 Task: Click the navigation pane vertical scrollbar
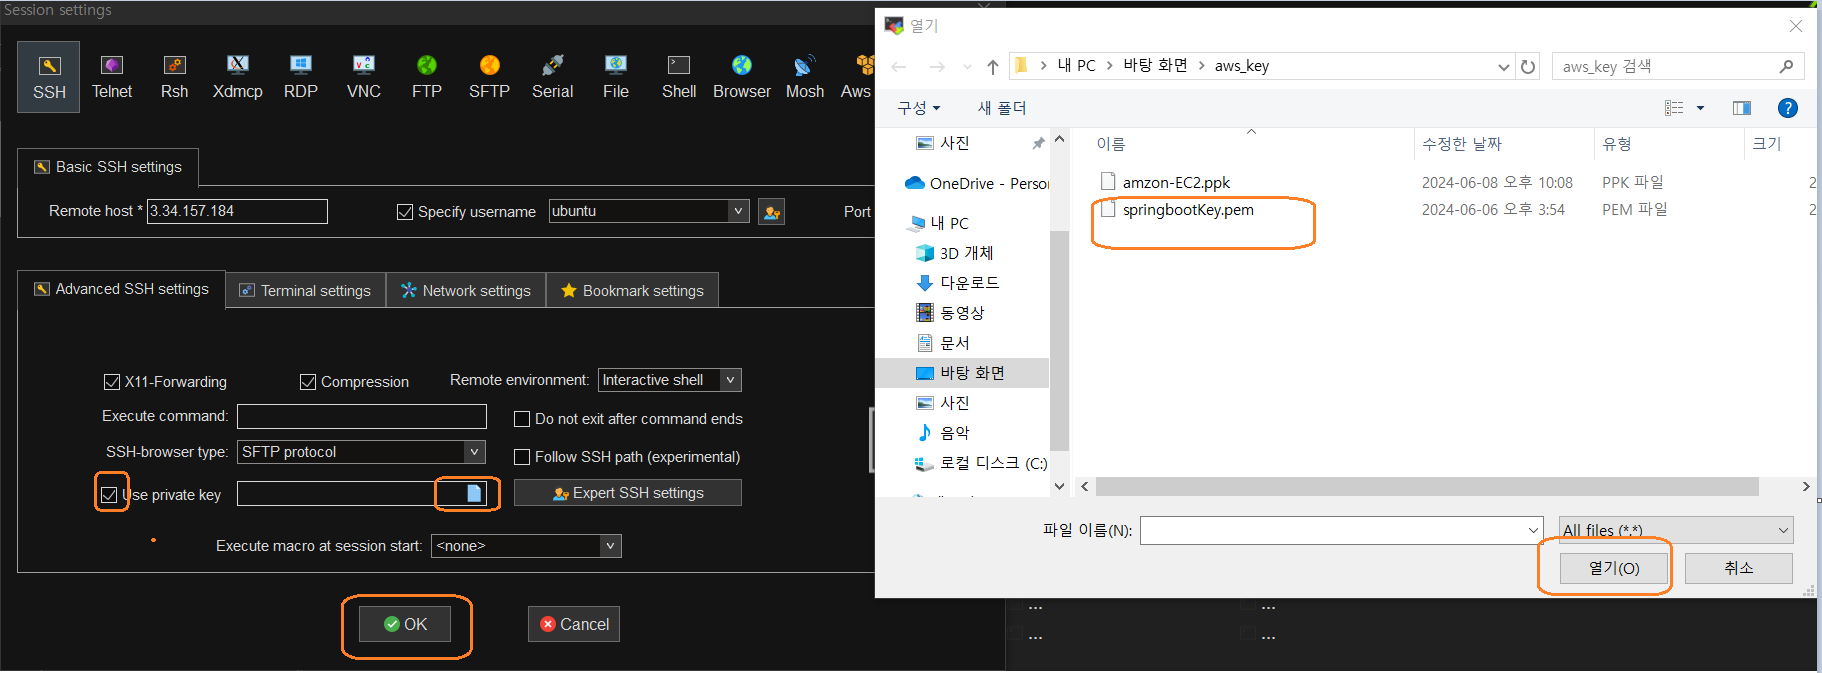1060,340
